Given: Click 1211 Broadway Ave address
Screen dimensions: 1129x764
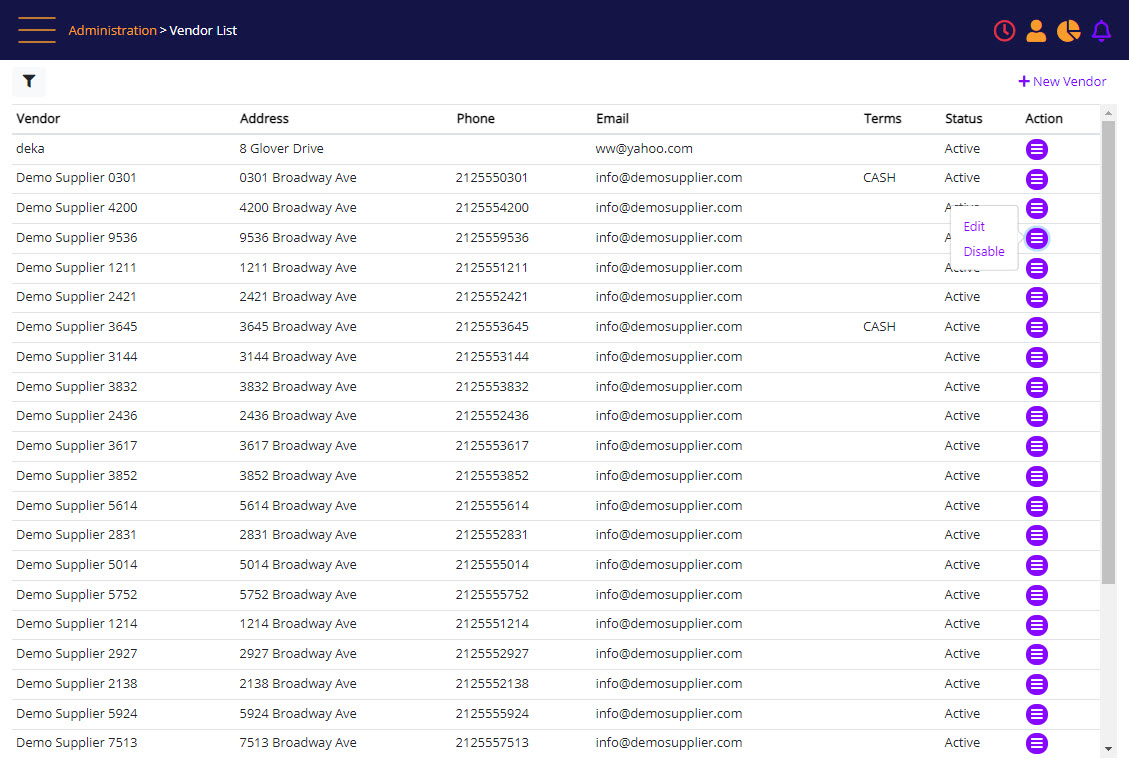Looking at the screenshot, I should pos(298,267).
